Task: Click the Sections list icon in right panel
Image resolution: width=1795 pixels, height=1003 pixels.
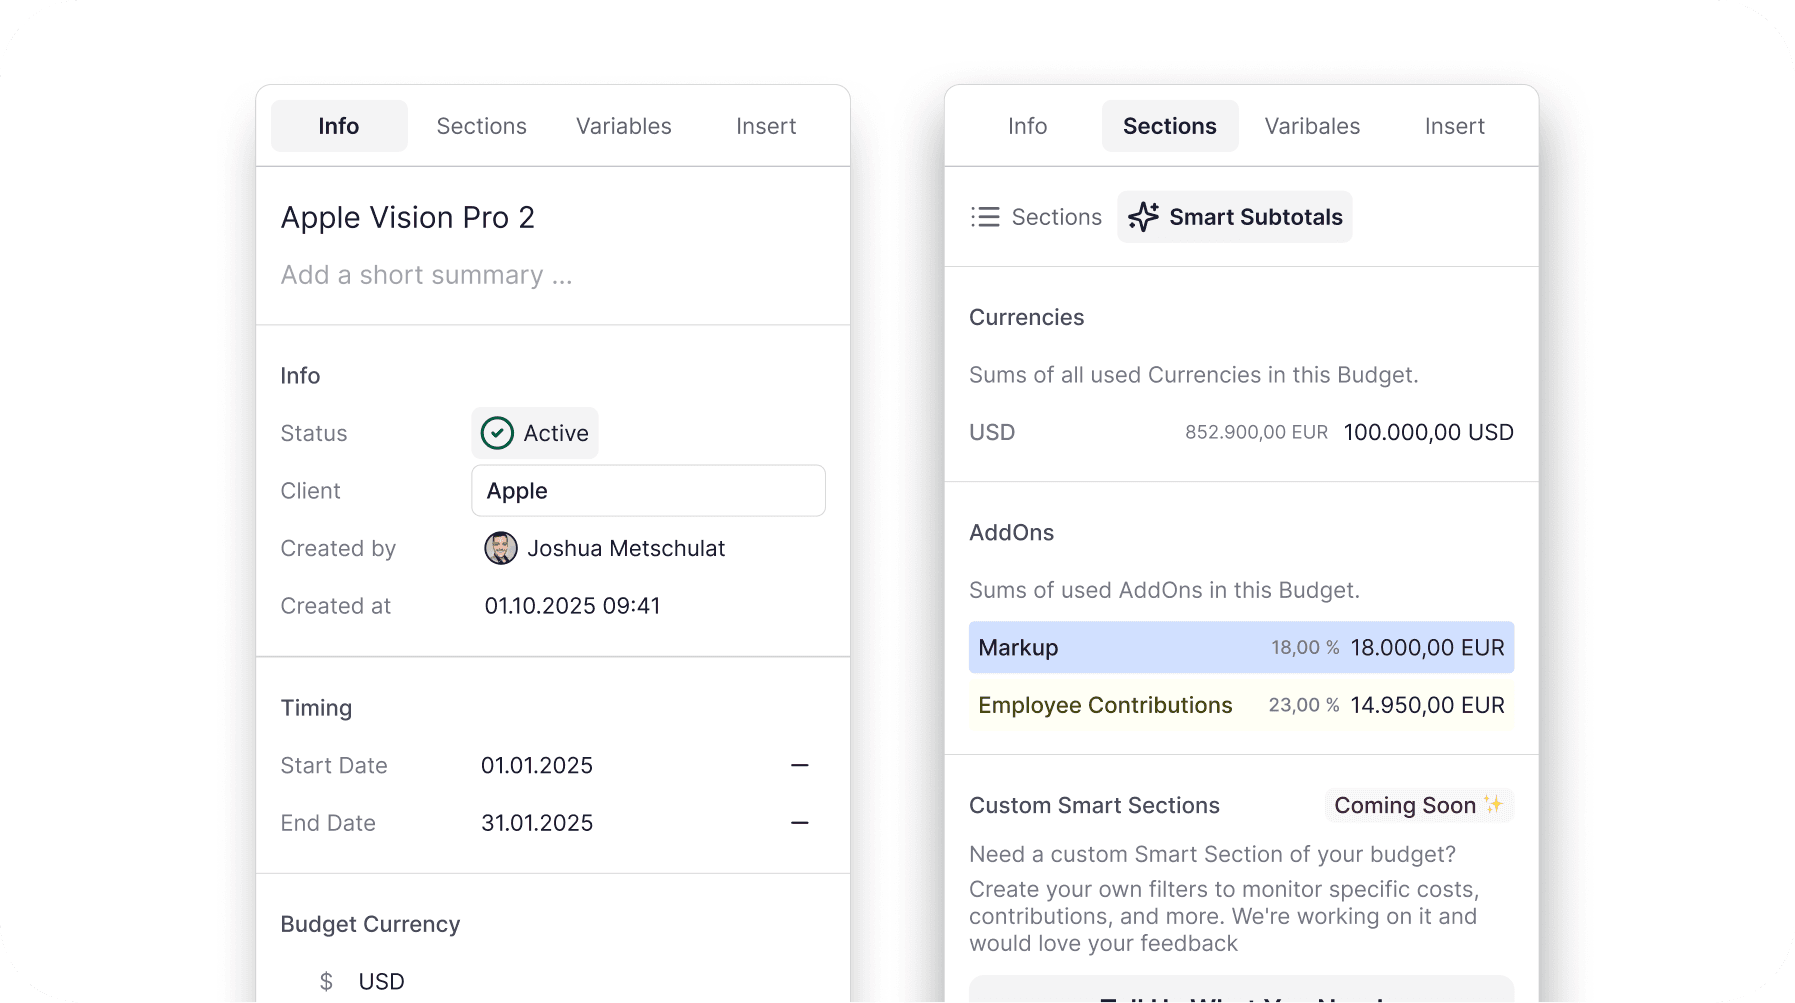Action: [x=985, y=217]
